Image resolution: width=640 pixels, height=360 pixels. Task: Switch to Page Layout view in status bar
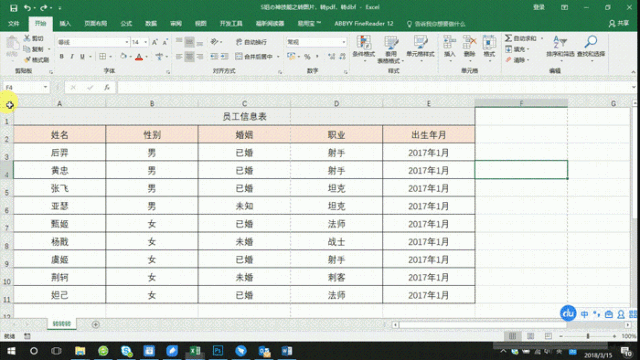[530, 336]
